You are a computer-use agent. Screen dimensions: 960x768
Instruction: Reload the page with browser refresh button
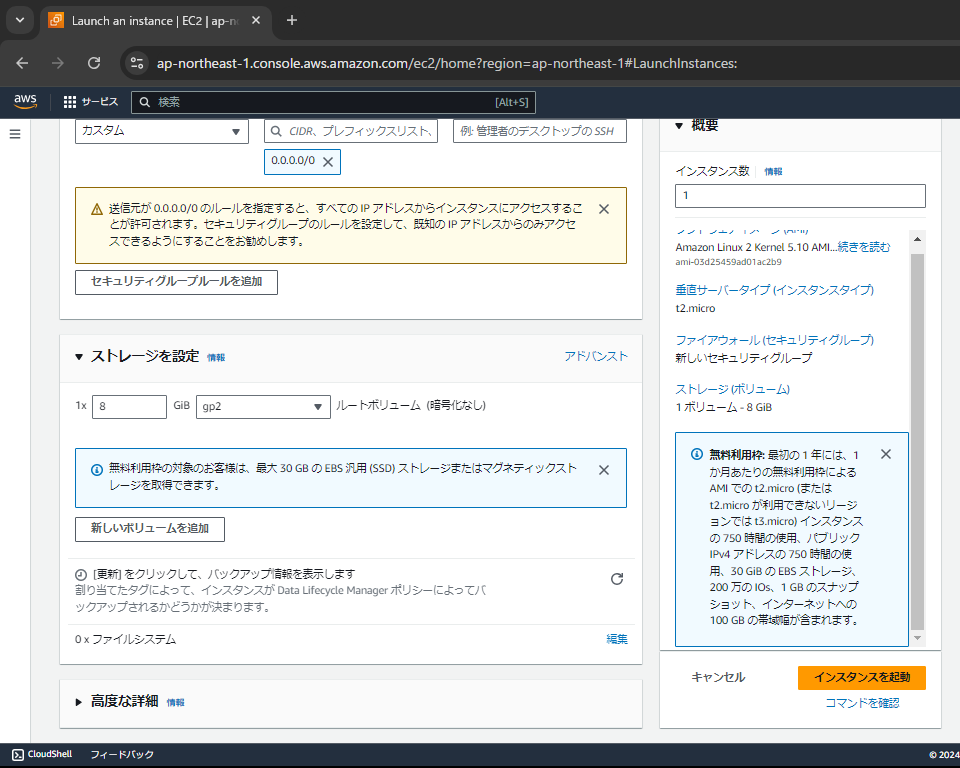click(94, 63)
